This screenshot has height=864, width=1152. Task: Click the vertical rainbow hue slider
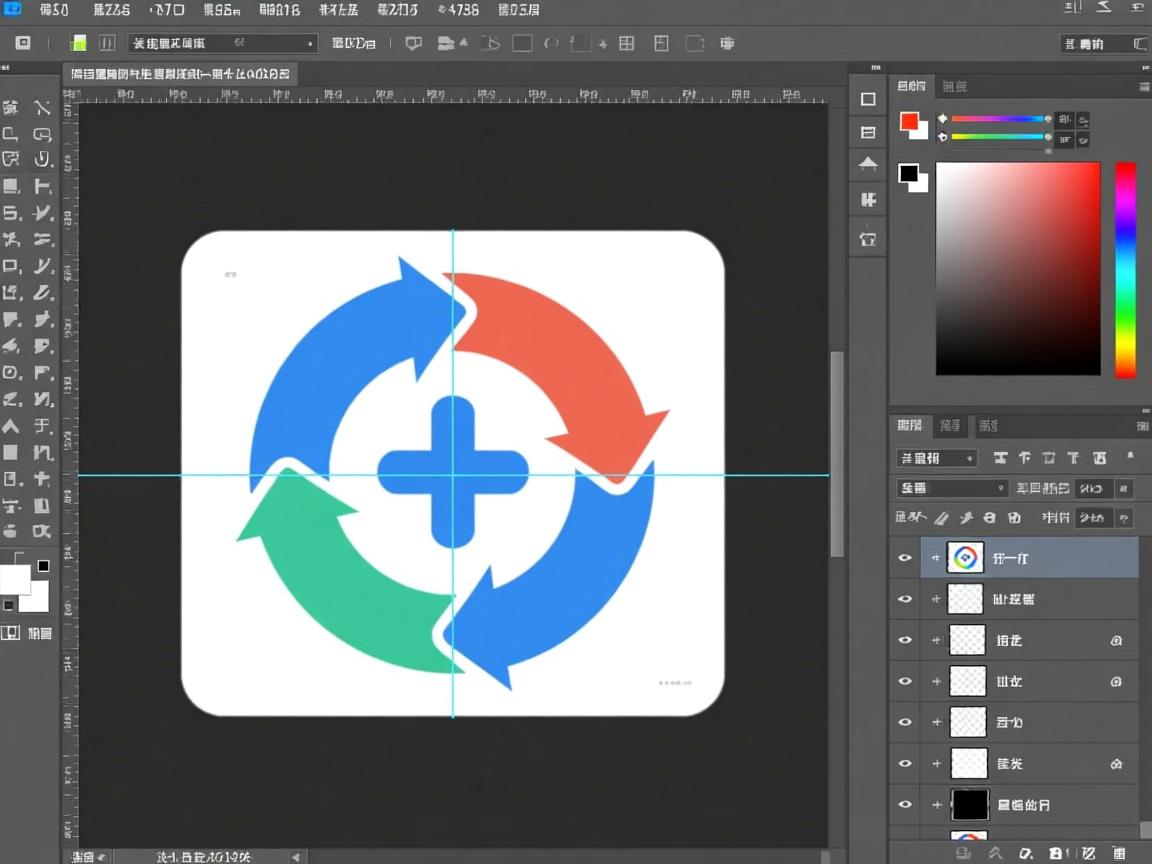pos(1126,270)
